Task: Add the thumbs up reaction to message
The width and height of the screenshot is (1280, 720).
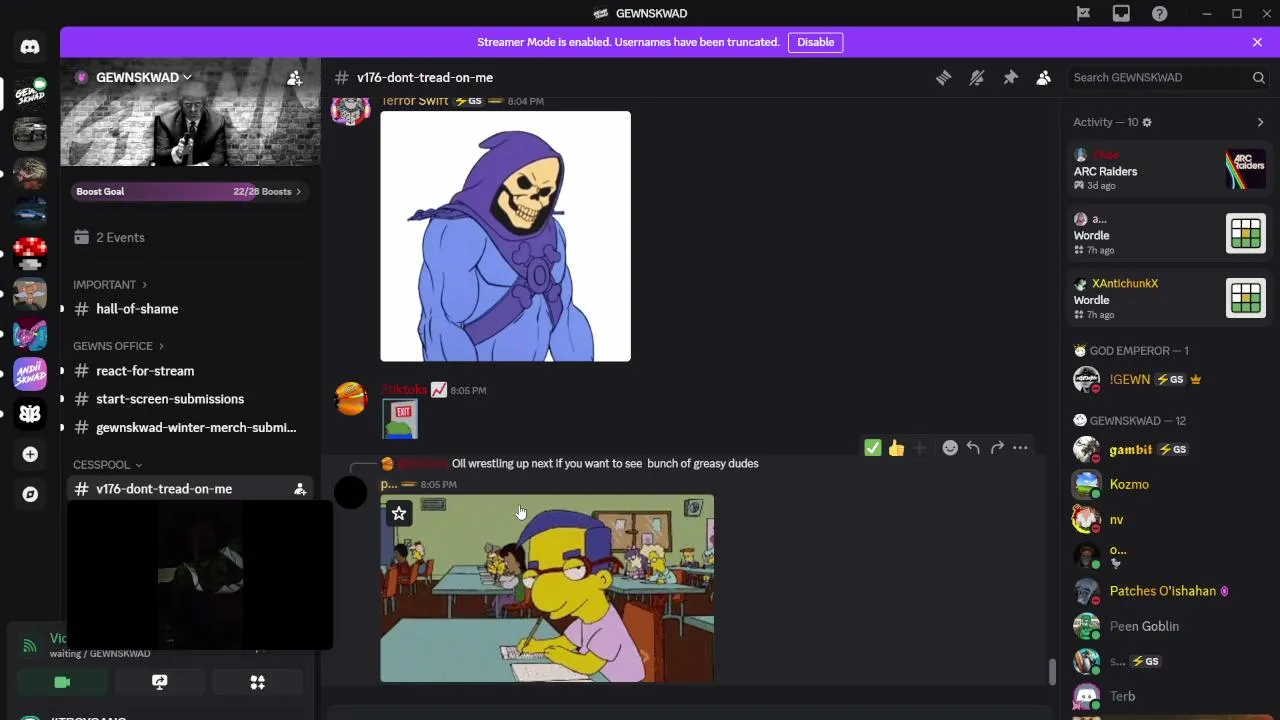Action: [x=896, y=448]
